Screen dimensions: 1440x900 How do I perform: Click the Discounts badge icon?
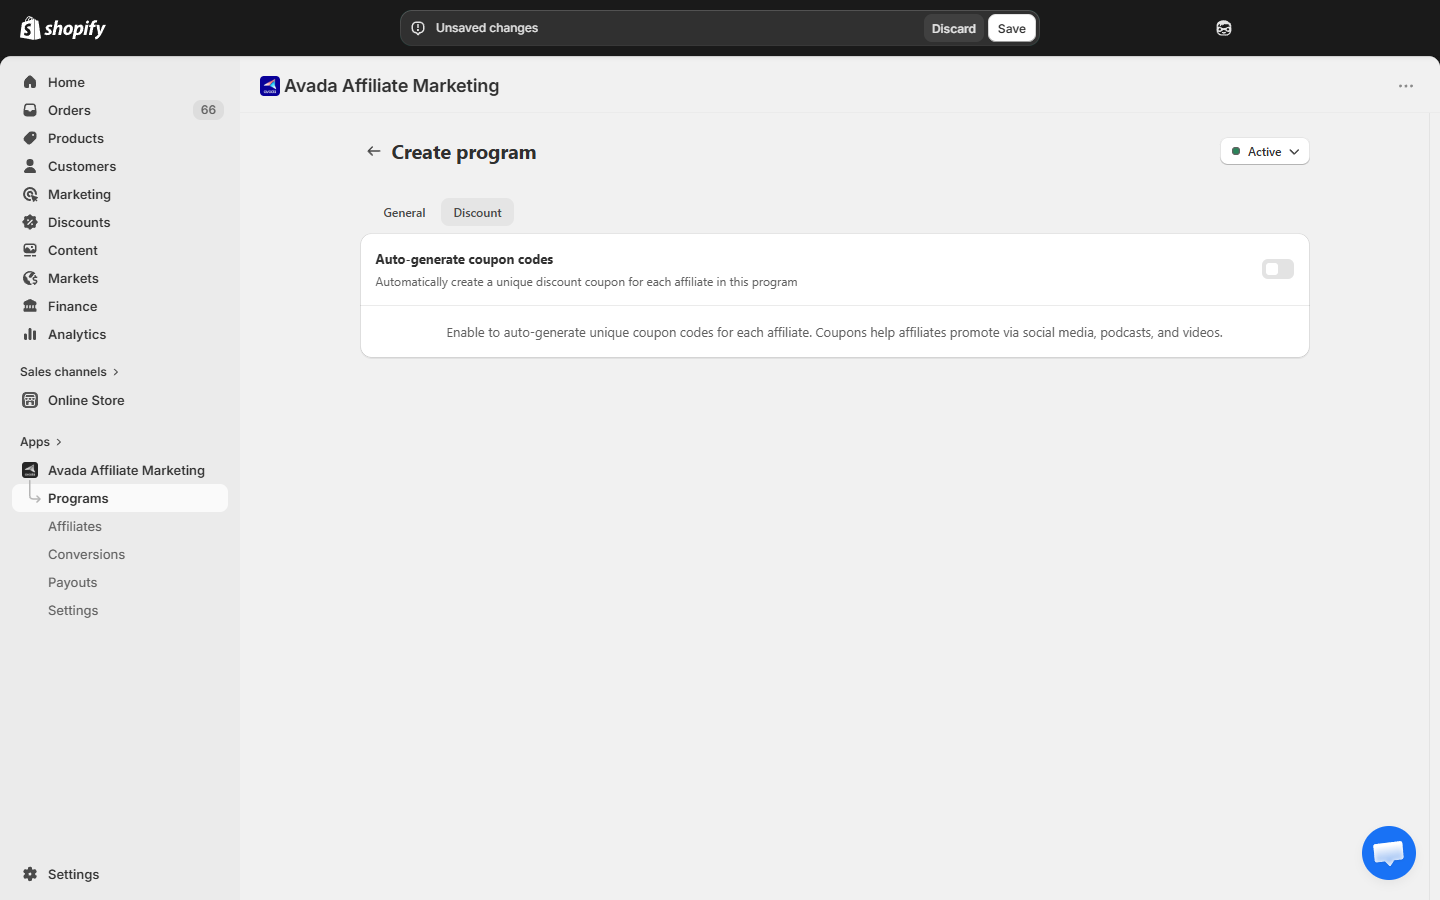[x=30, y=222]
